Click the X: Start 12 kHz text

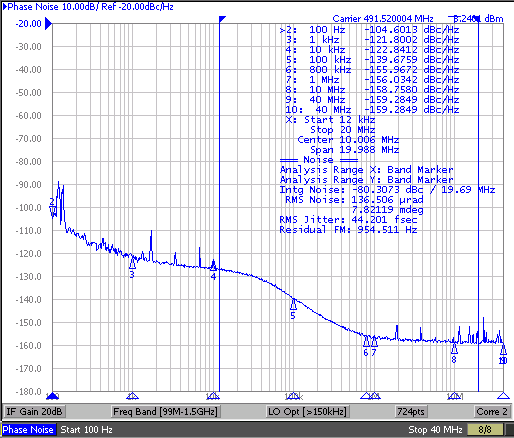330,120
